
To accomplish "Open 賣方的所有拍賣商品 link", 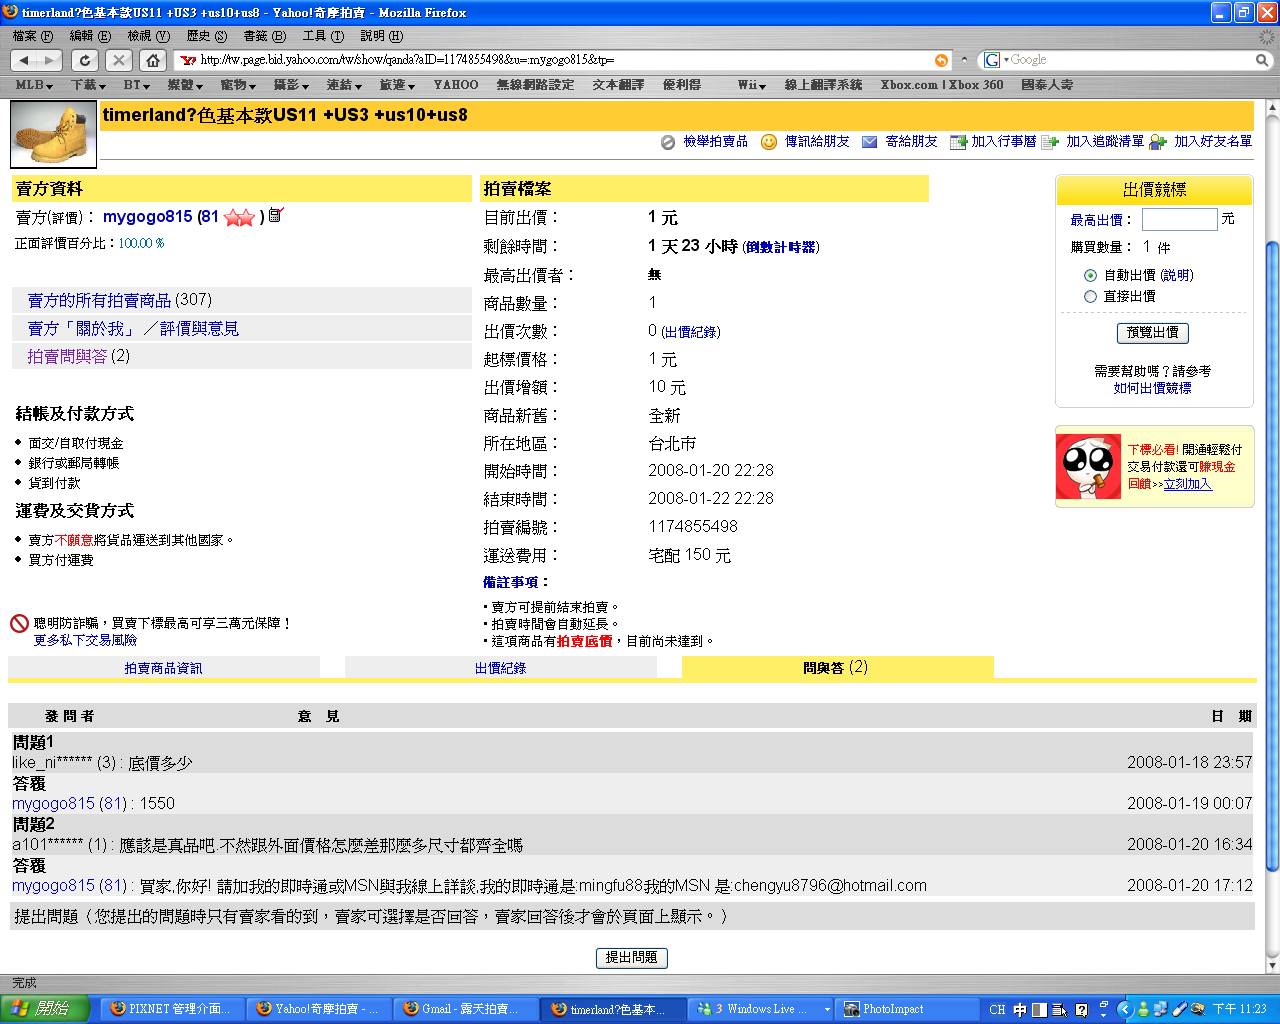I will pos(99,300).
